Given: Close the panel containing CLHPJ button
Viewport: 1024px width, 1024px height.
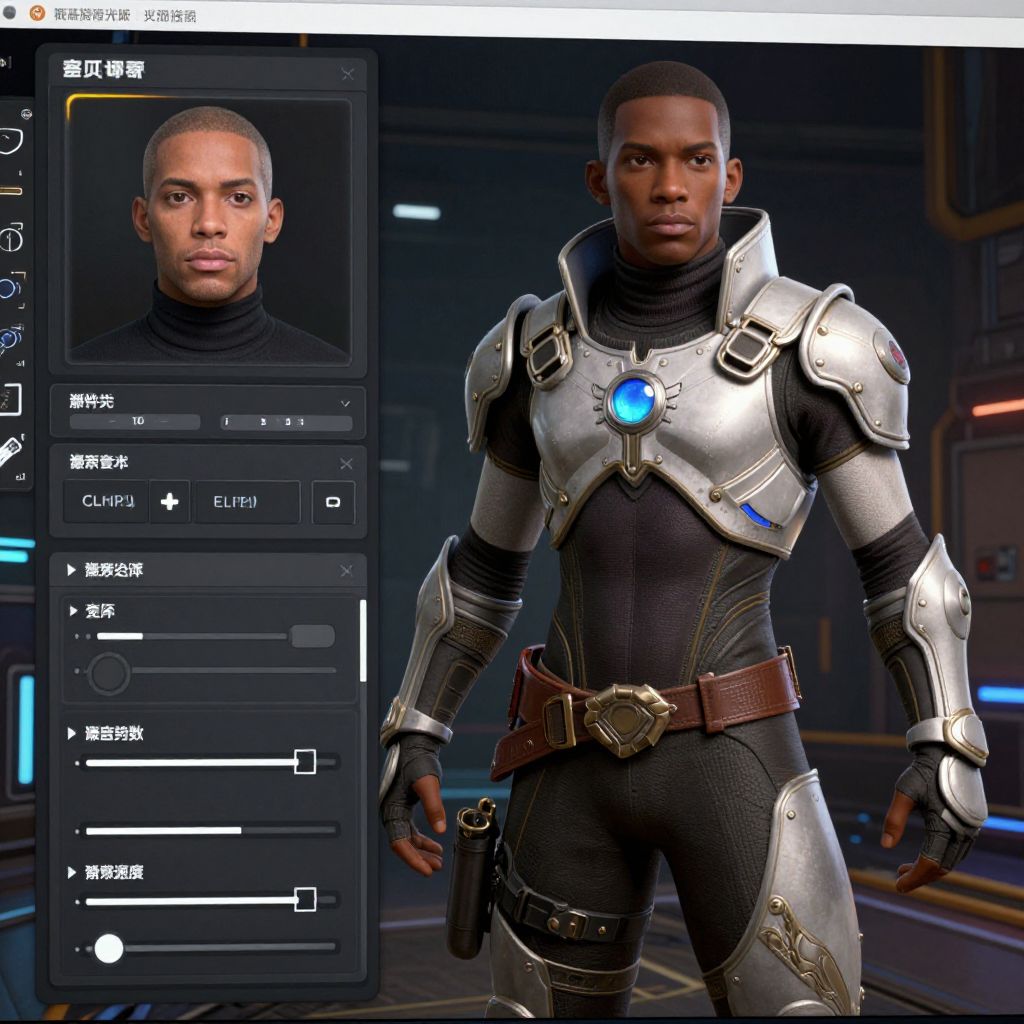Looking at the screenshot, I should coord(346,463).
